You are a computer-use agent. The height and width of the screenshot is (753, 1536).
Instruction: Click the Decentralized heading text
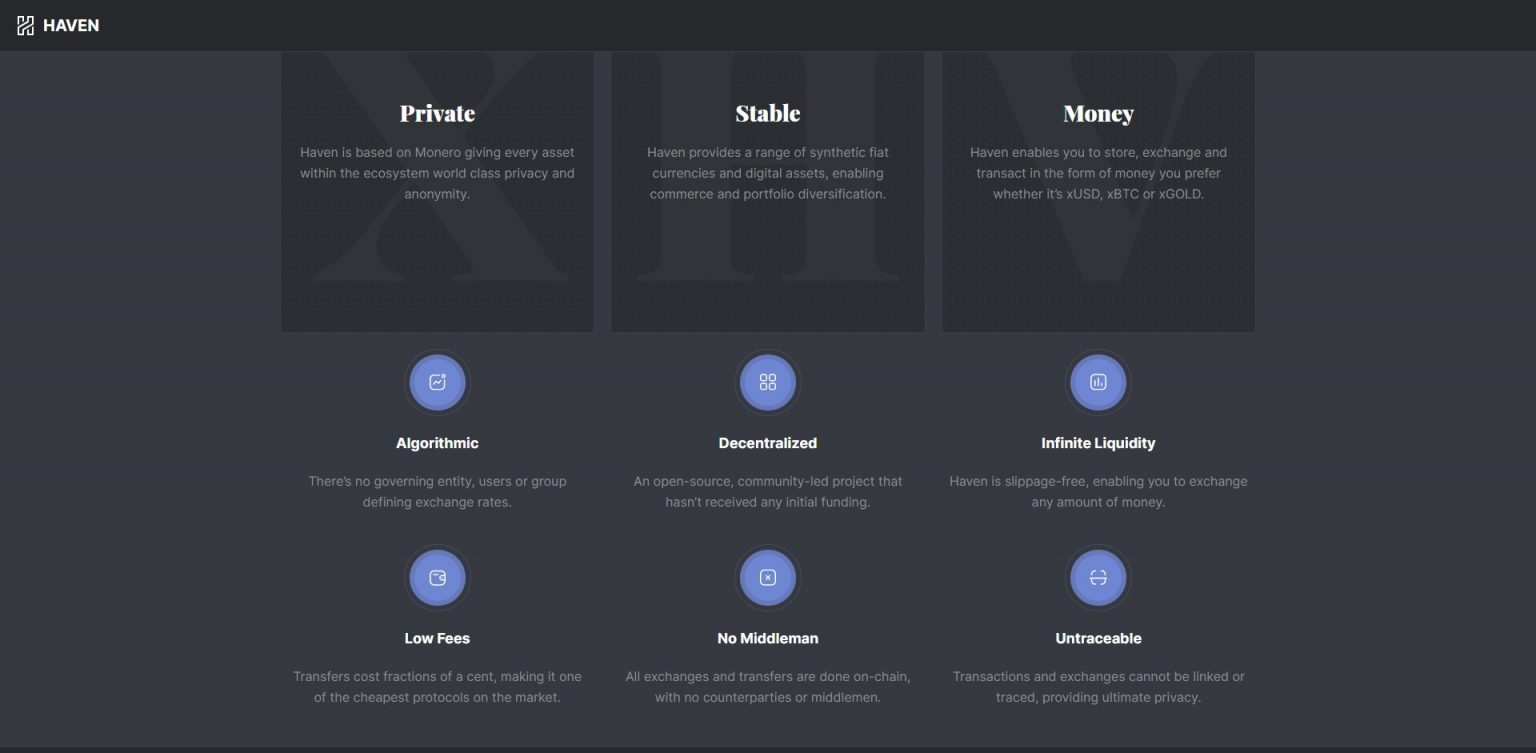click(x=767, y=442)
